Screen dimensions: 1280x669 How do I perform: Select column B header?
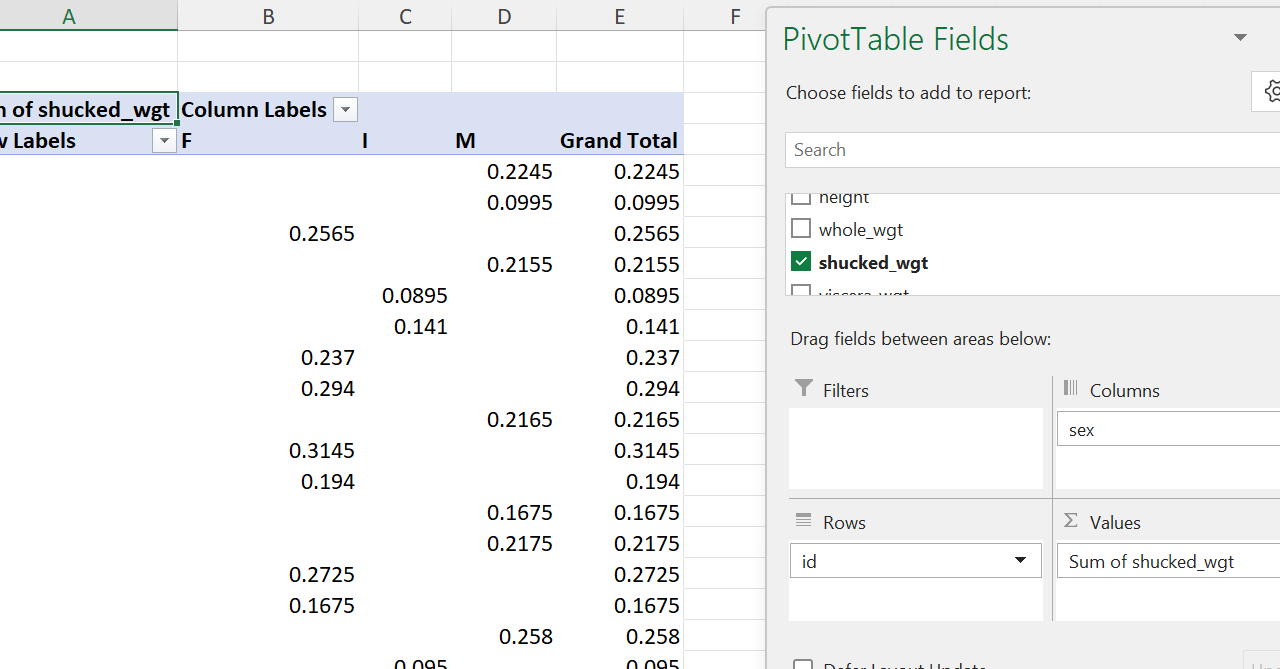point(268,15)
